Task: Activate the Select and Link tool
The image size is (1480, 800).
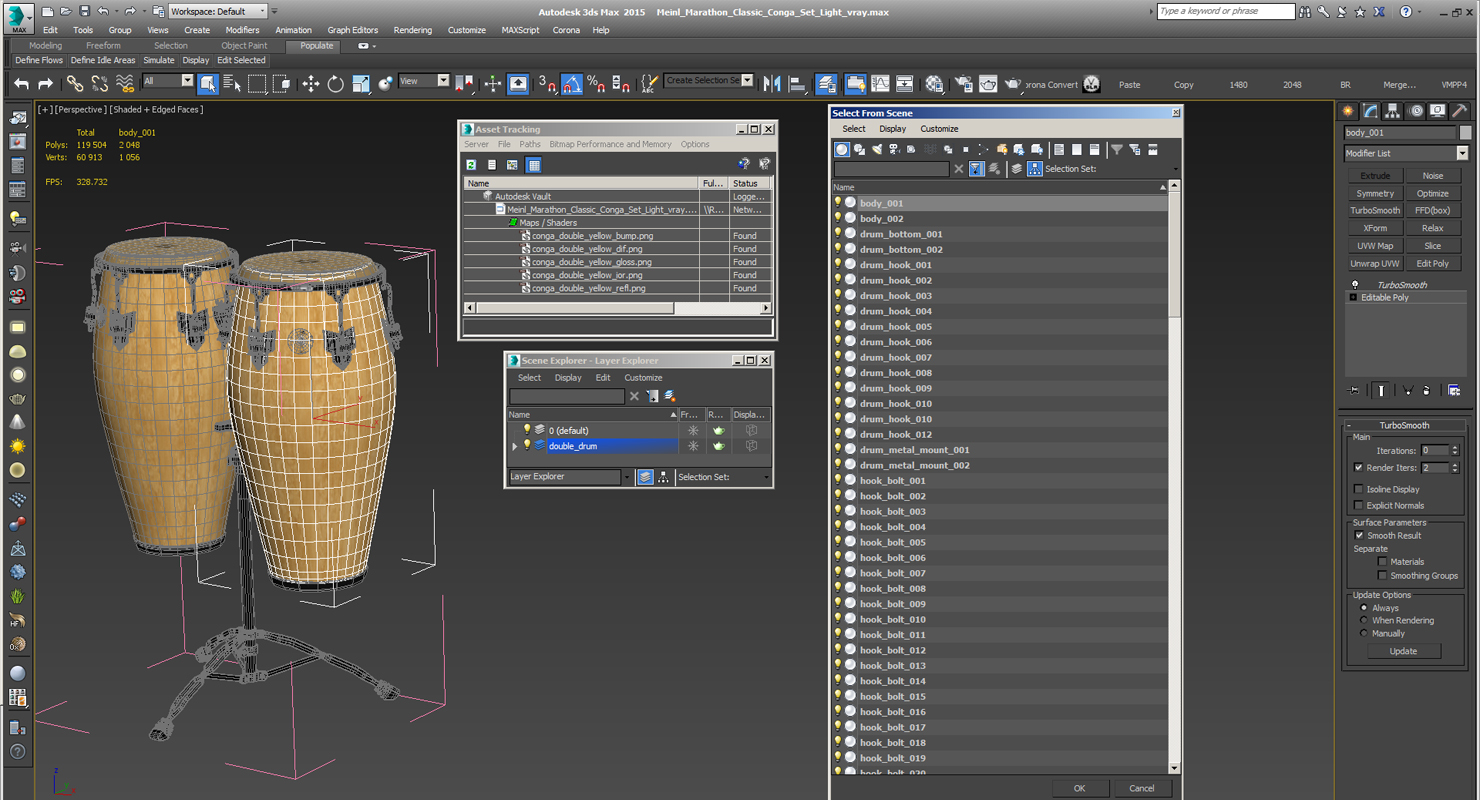Action: 75,84
